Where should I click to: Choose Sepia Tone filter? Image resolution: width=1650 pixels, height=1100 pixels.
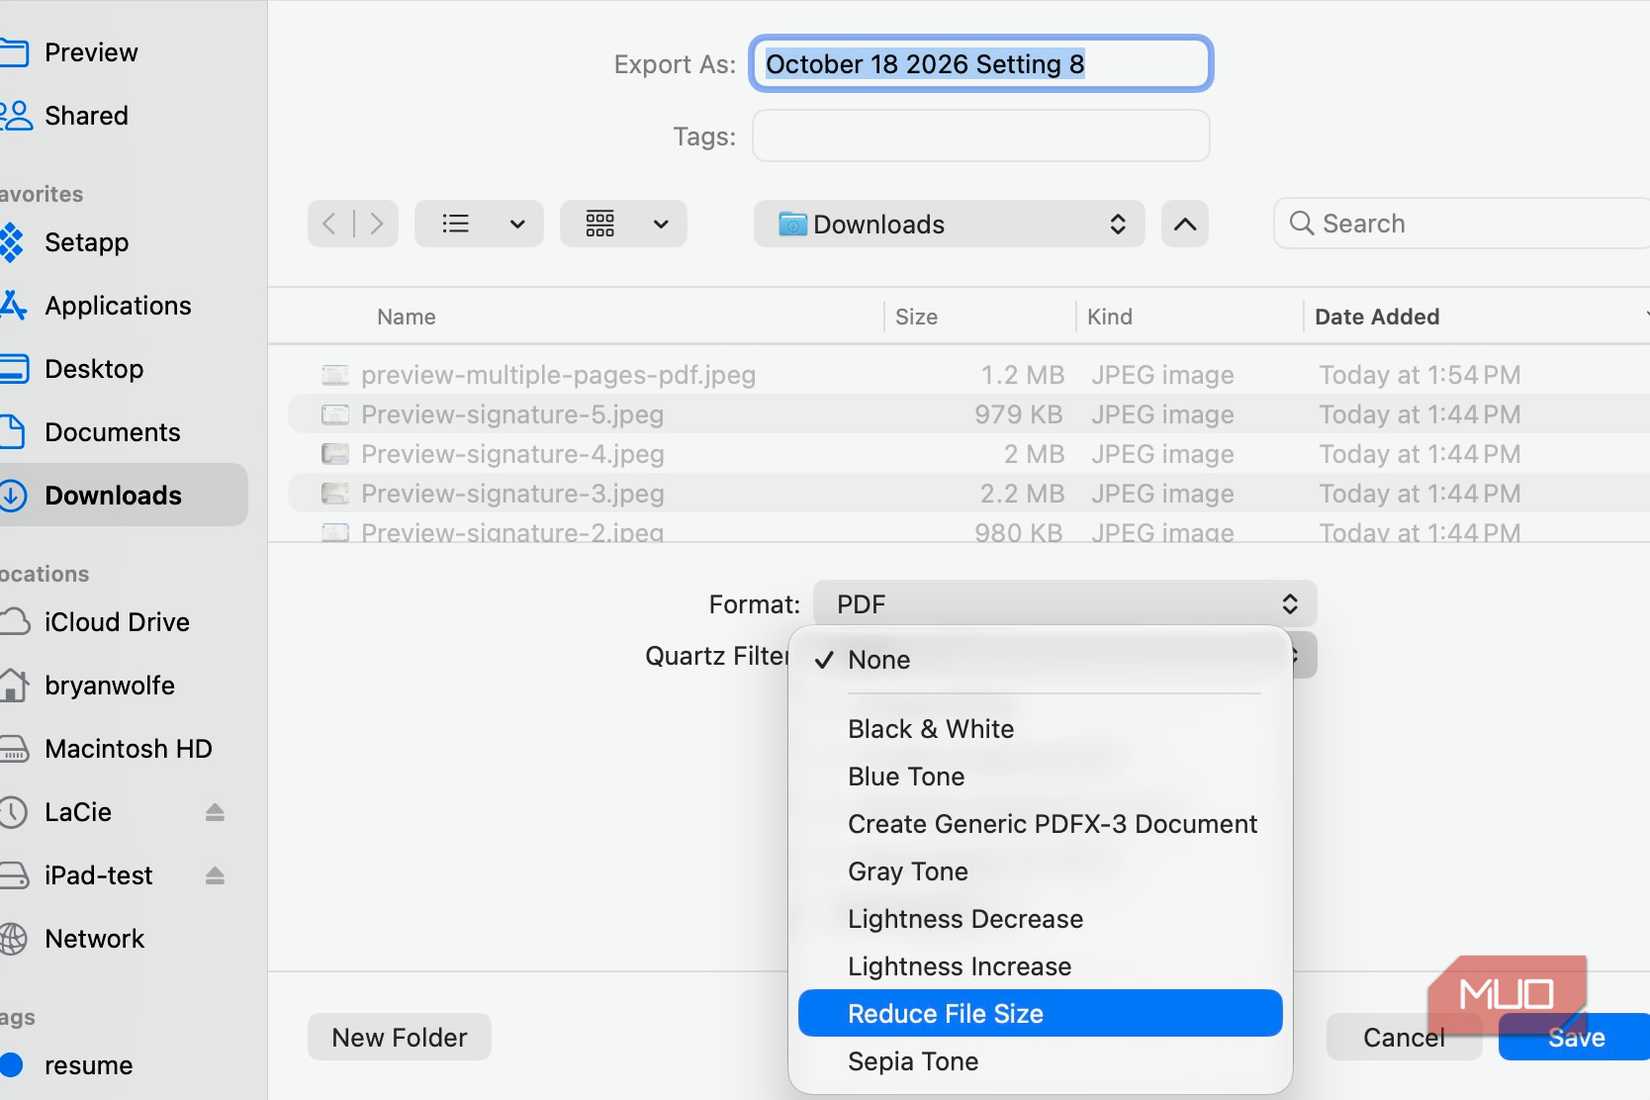click(1040, 1061)
